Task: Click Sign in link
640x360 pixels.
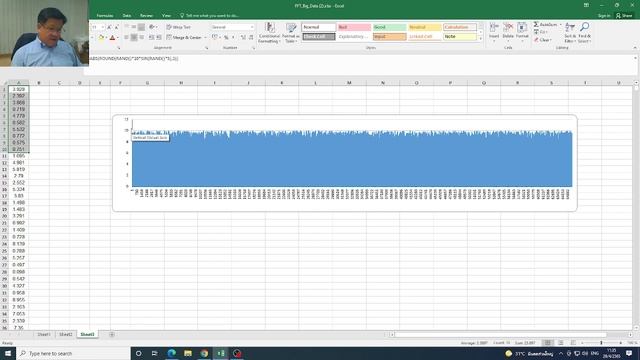Action: (604, 16)
